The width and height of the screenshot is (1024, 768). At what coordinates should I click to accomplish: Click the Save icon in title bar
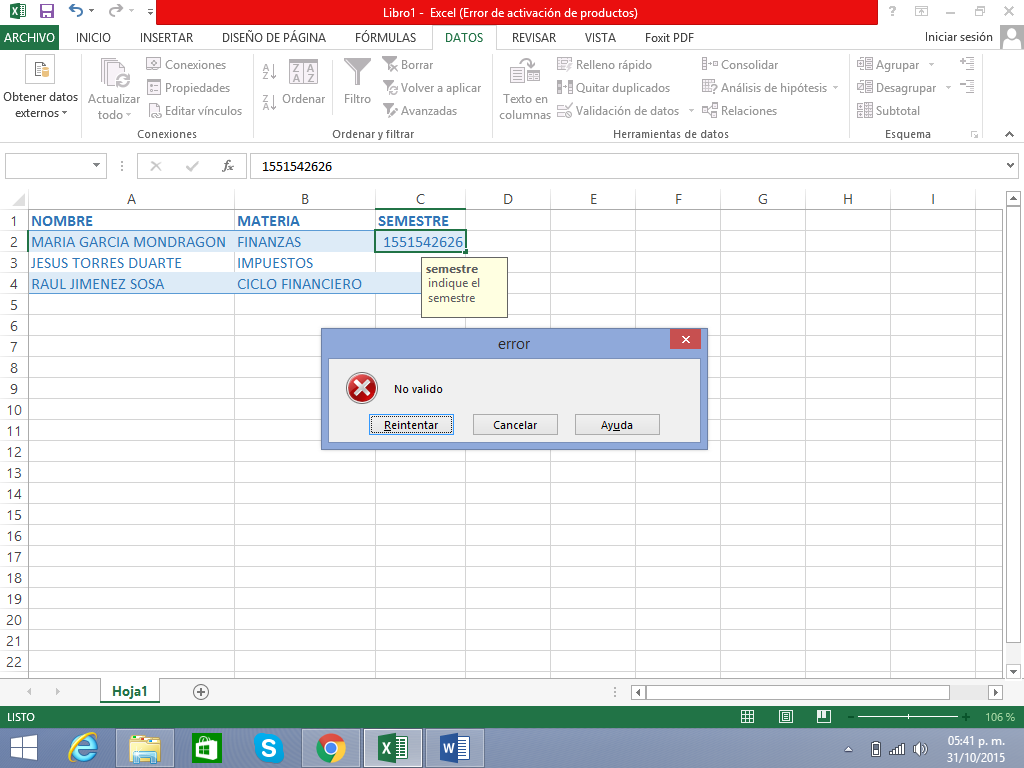point(47,12)
